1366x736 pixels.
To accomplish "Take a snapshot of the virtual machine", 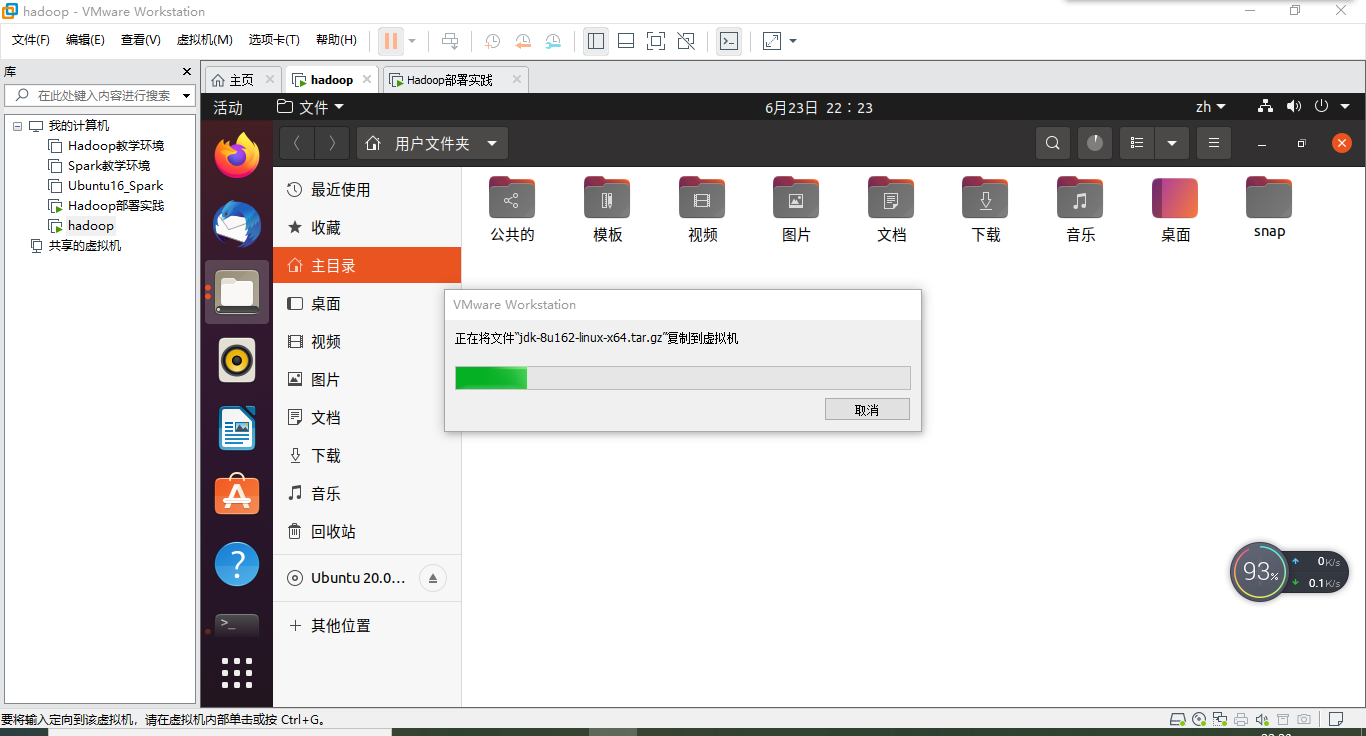I will click(493, 41).
